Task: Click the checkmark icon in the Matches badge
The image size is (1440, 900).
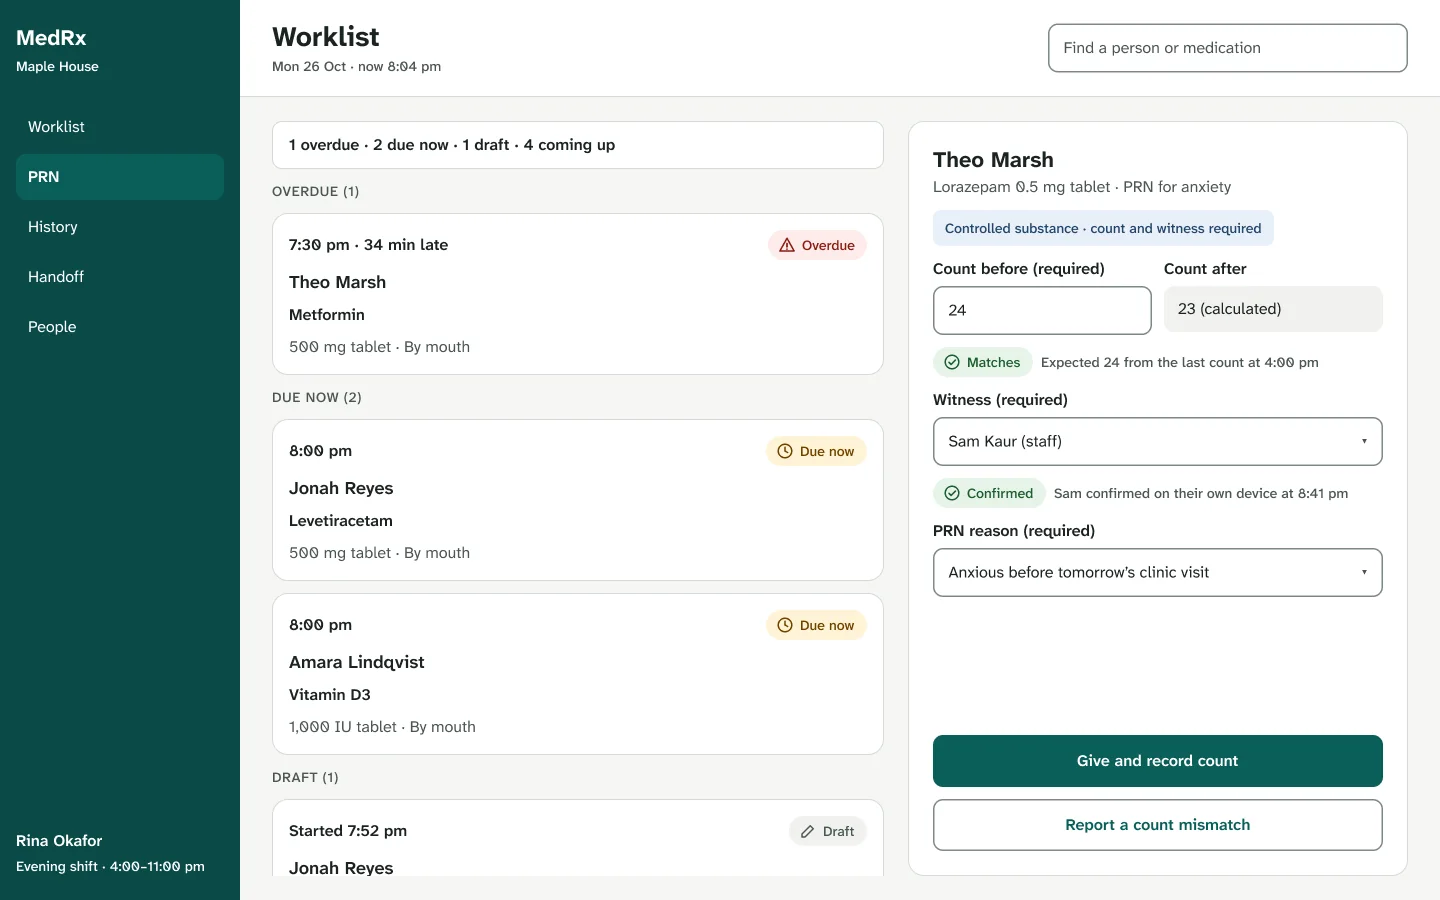Action: pyautogui.click(x=952, y=362)
